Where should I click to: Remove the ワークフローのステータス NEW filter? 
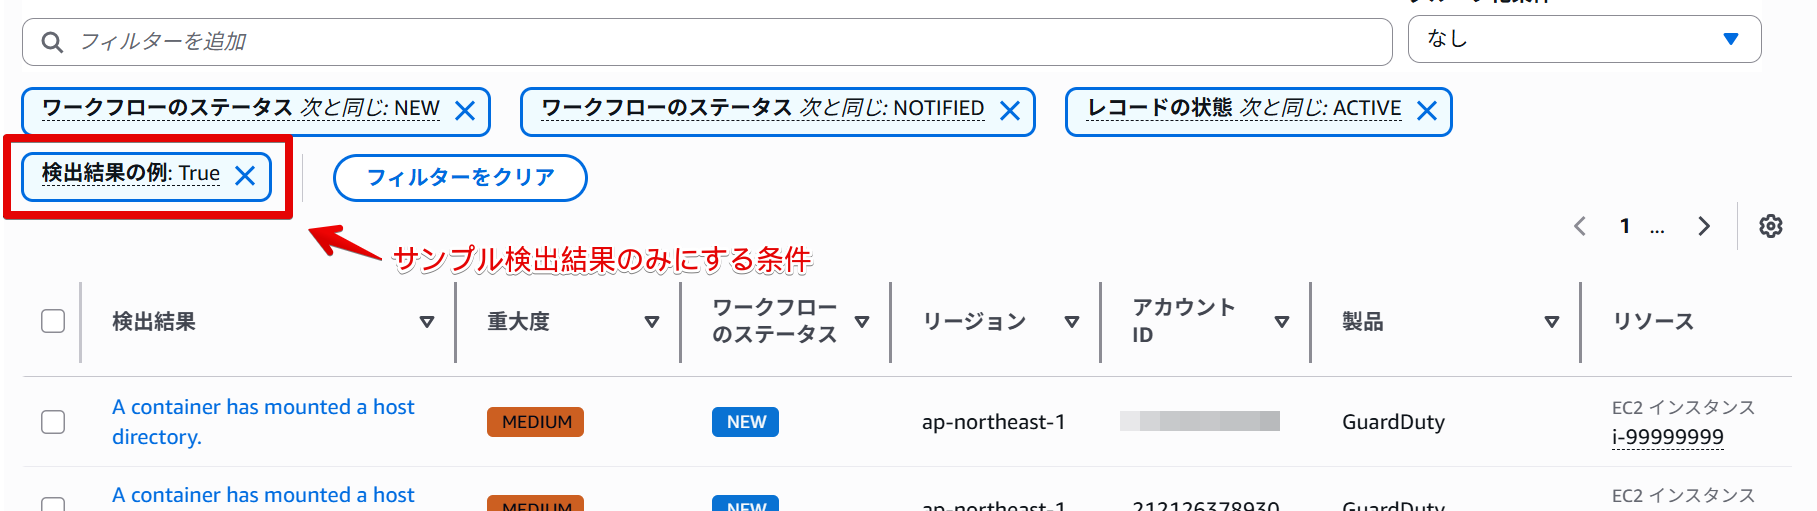[x=465, y=111]
